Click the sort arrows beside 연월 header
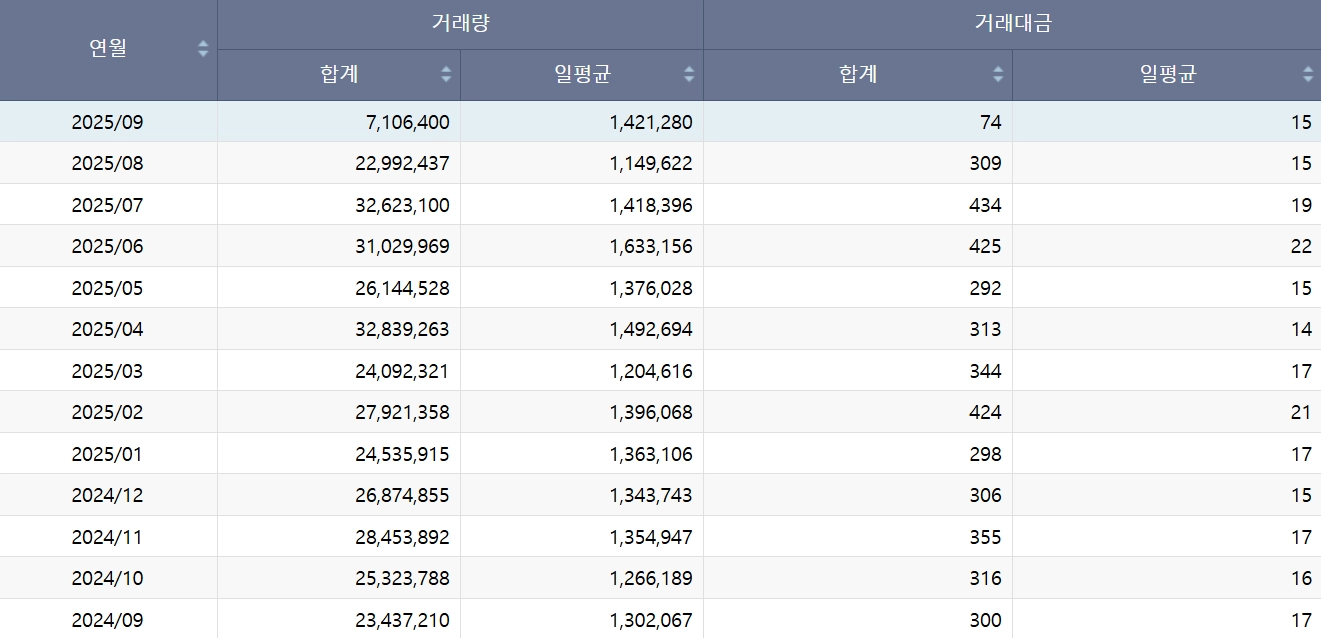The height and width of the screenshot is (638, 1321). click(203, 48)
